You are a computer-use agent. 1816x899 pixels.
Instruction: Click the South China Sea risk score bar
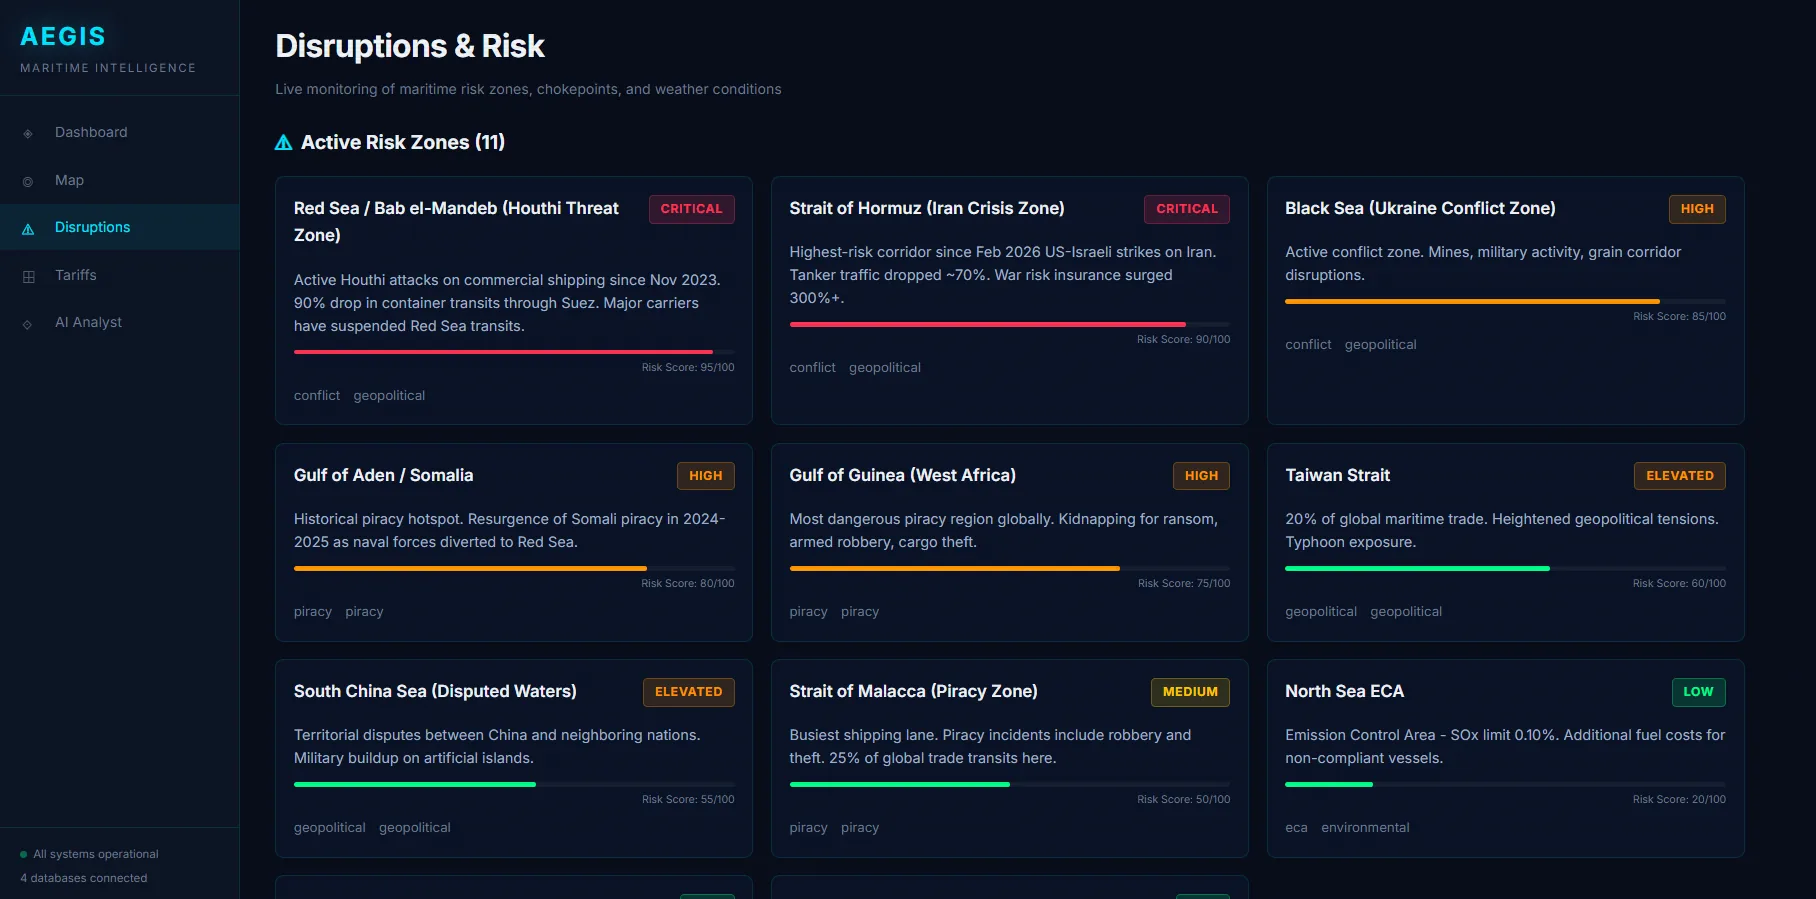click(514, 784)
